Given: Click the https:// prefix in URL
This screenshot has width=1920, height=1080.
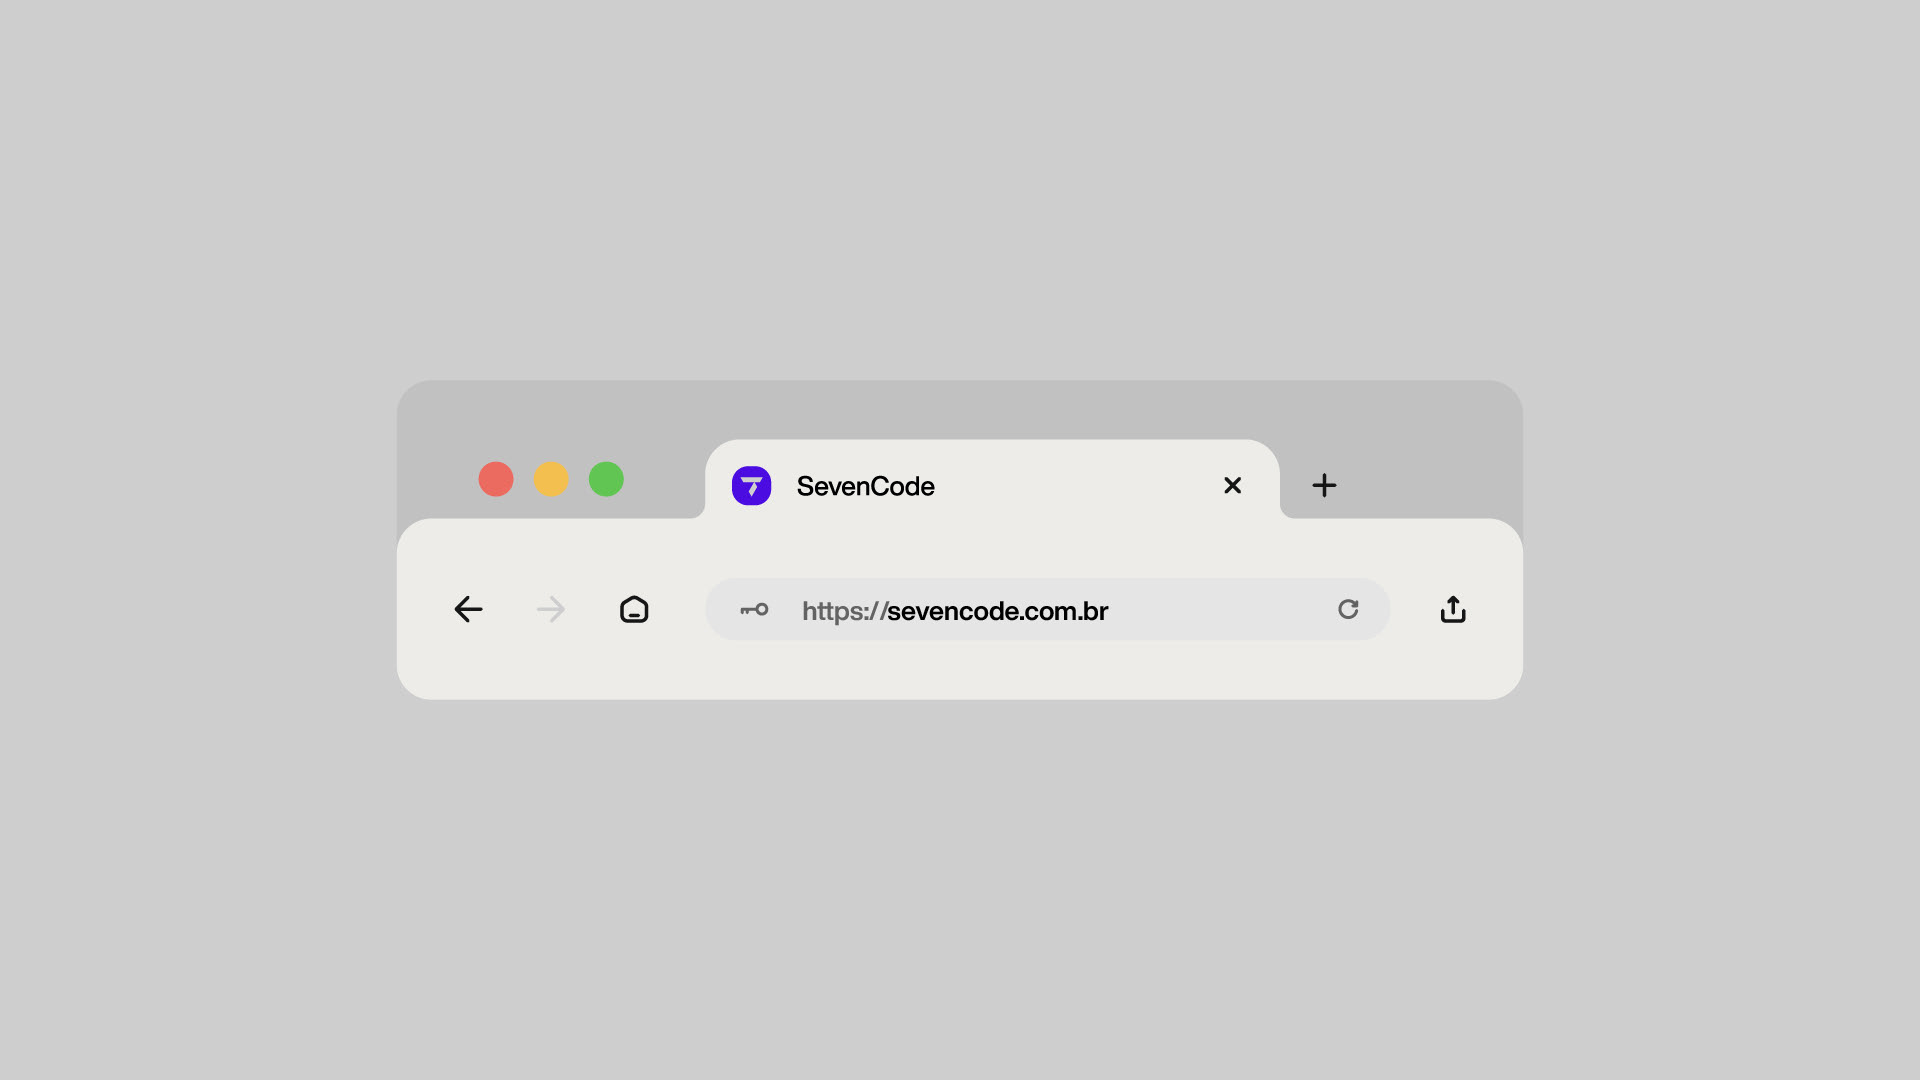Looking at the screenshot, I should 844,611.
